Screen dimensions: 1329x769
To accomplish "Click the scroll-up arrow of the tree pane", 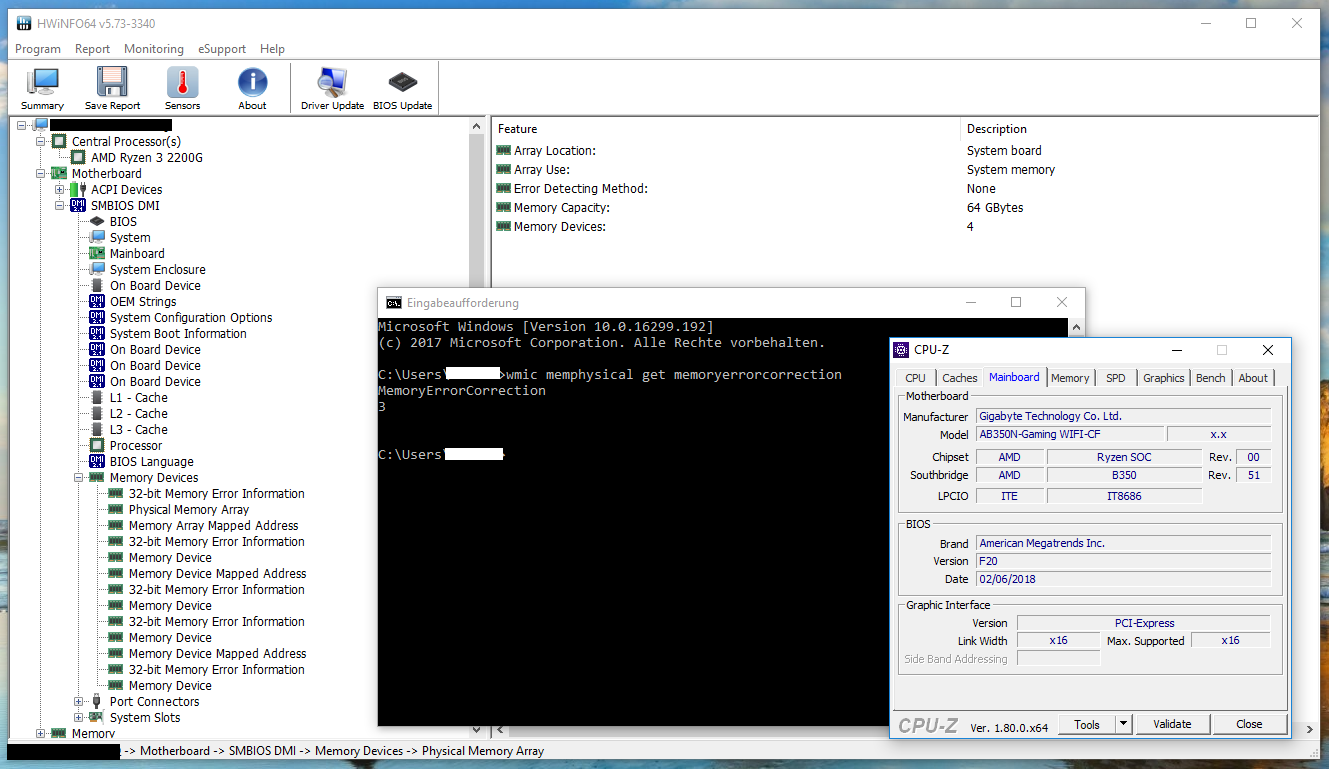I will [476, 126].
